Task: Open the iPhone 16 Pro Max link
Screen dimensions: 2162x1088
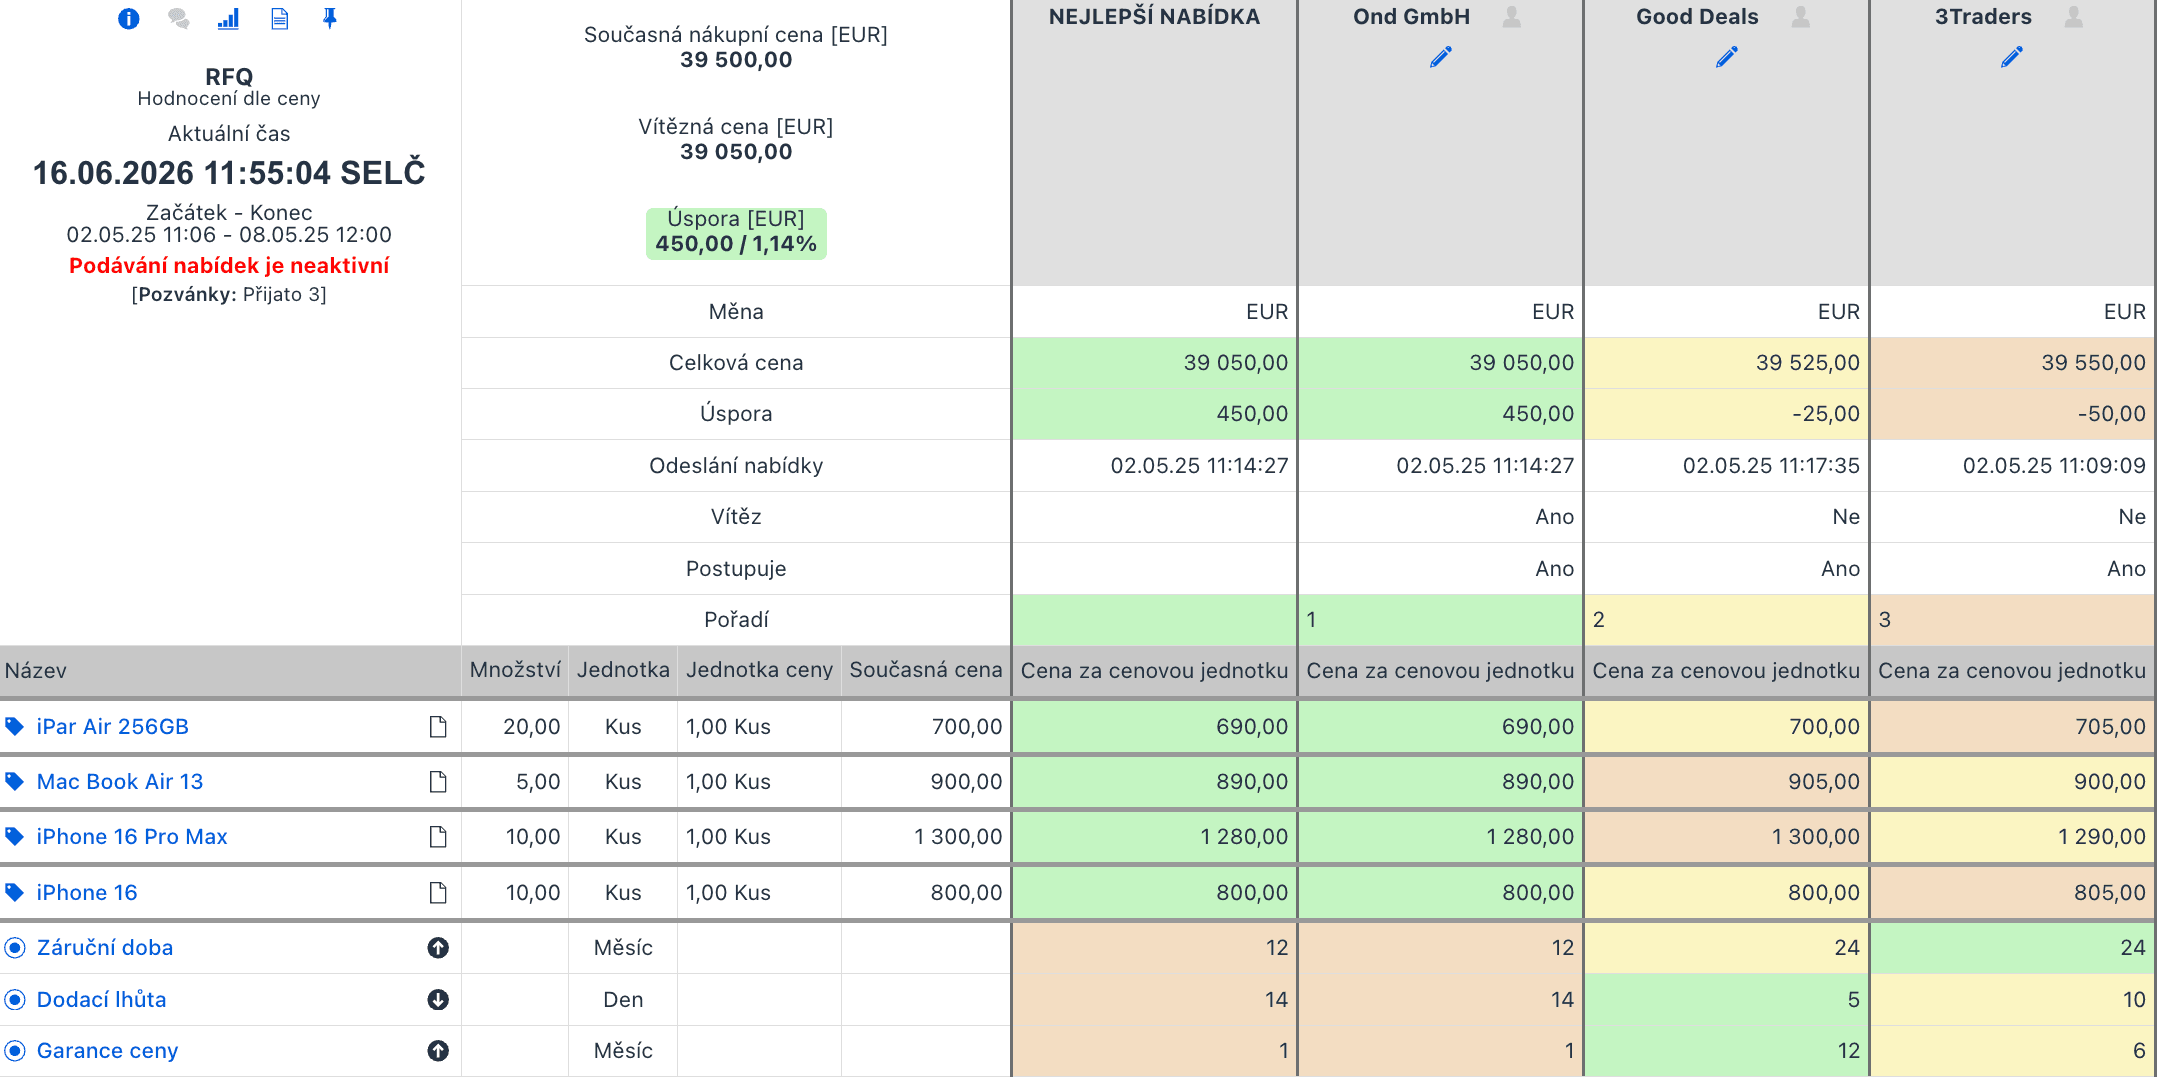Action: (132, 837)
